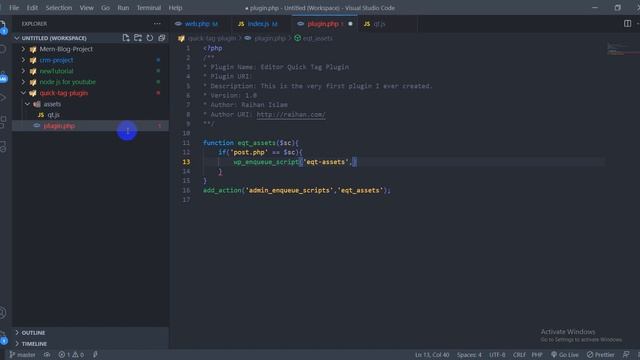This screenshot has width=640, height=360.
Task: Refresh the Explorer file tree
Action: (150, 38)
